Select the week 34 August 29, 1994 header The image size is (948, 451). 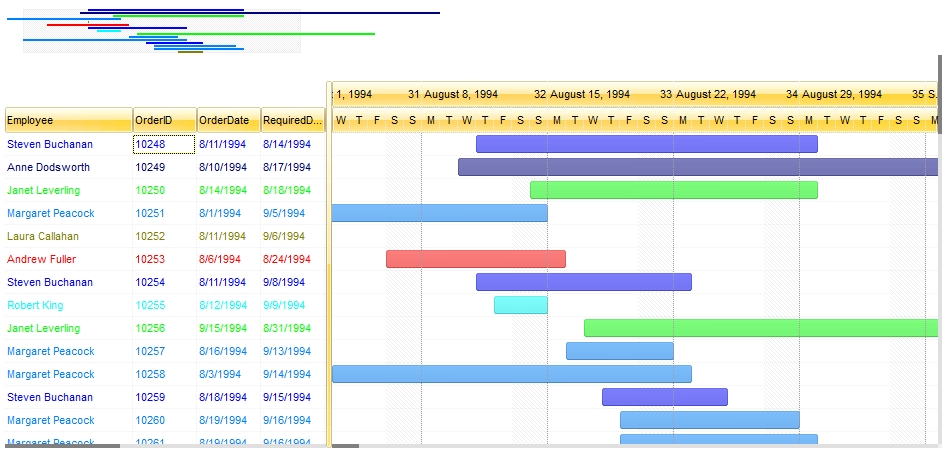coord(842,94)
